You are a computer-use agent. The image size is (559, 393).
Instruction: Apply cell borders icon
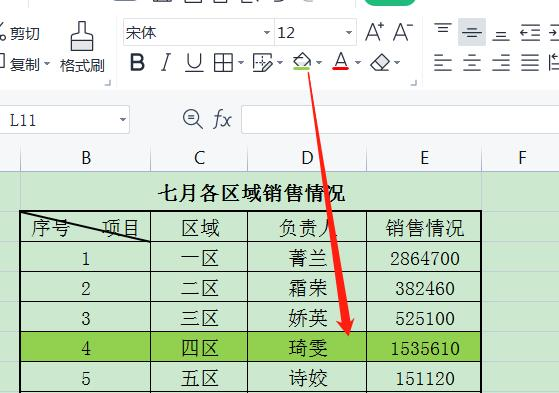224,63
